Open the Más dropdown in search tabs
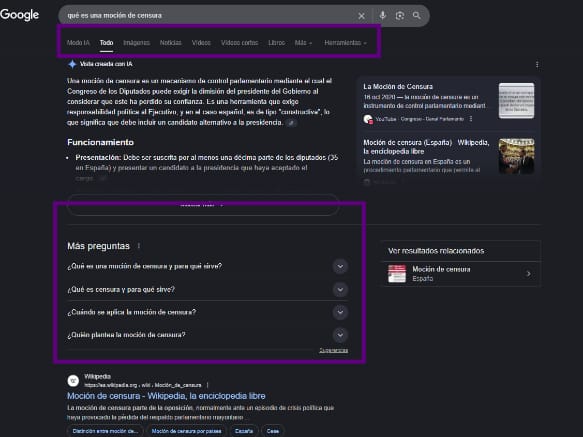The width and height of the screenshot is (583, 437). click(x=303, y=43)
